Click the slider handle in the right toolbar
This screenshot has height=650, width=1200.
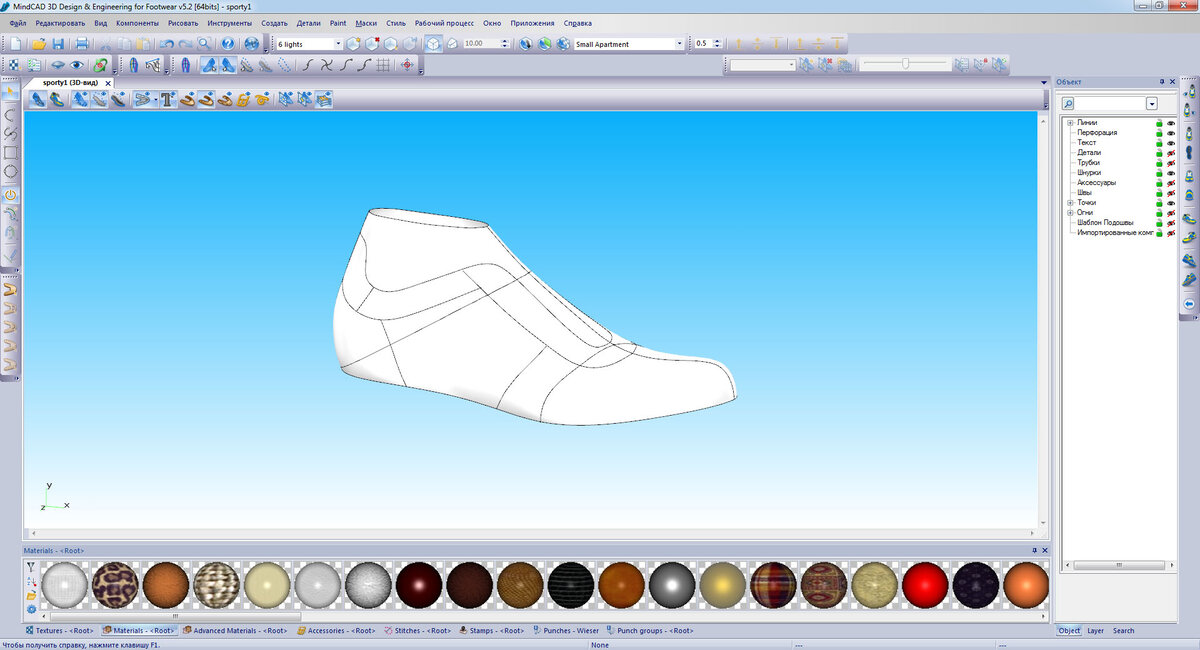(905, 65)
